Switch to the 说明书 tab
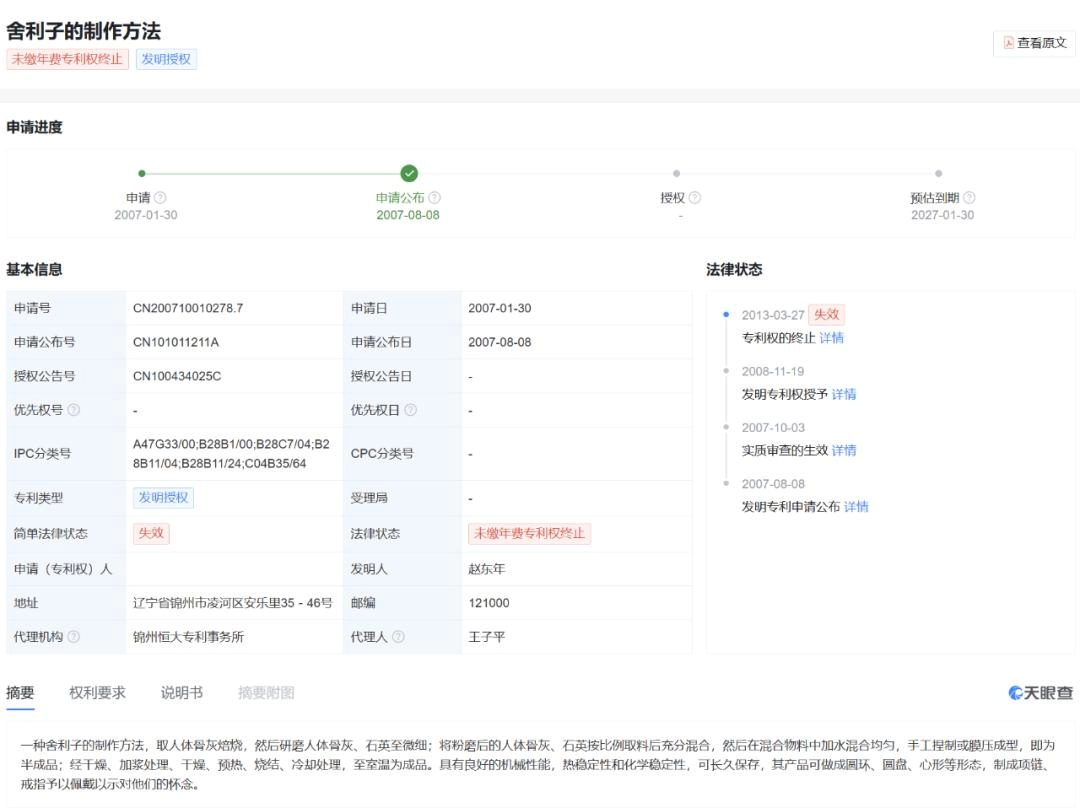The width and height of the screenshot is (1080, 808). tap(180, 692)
